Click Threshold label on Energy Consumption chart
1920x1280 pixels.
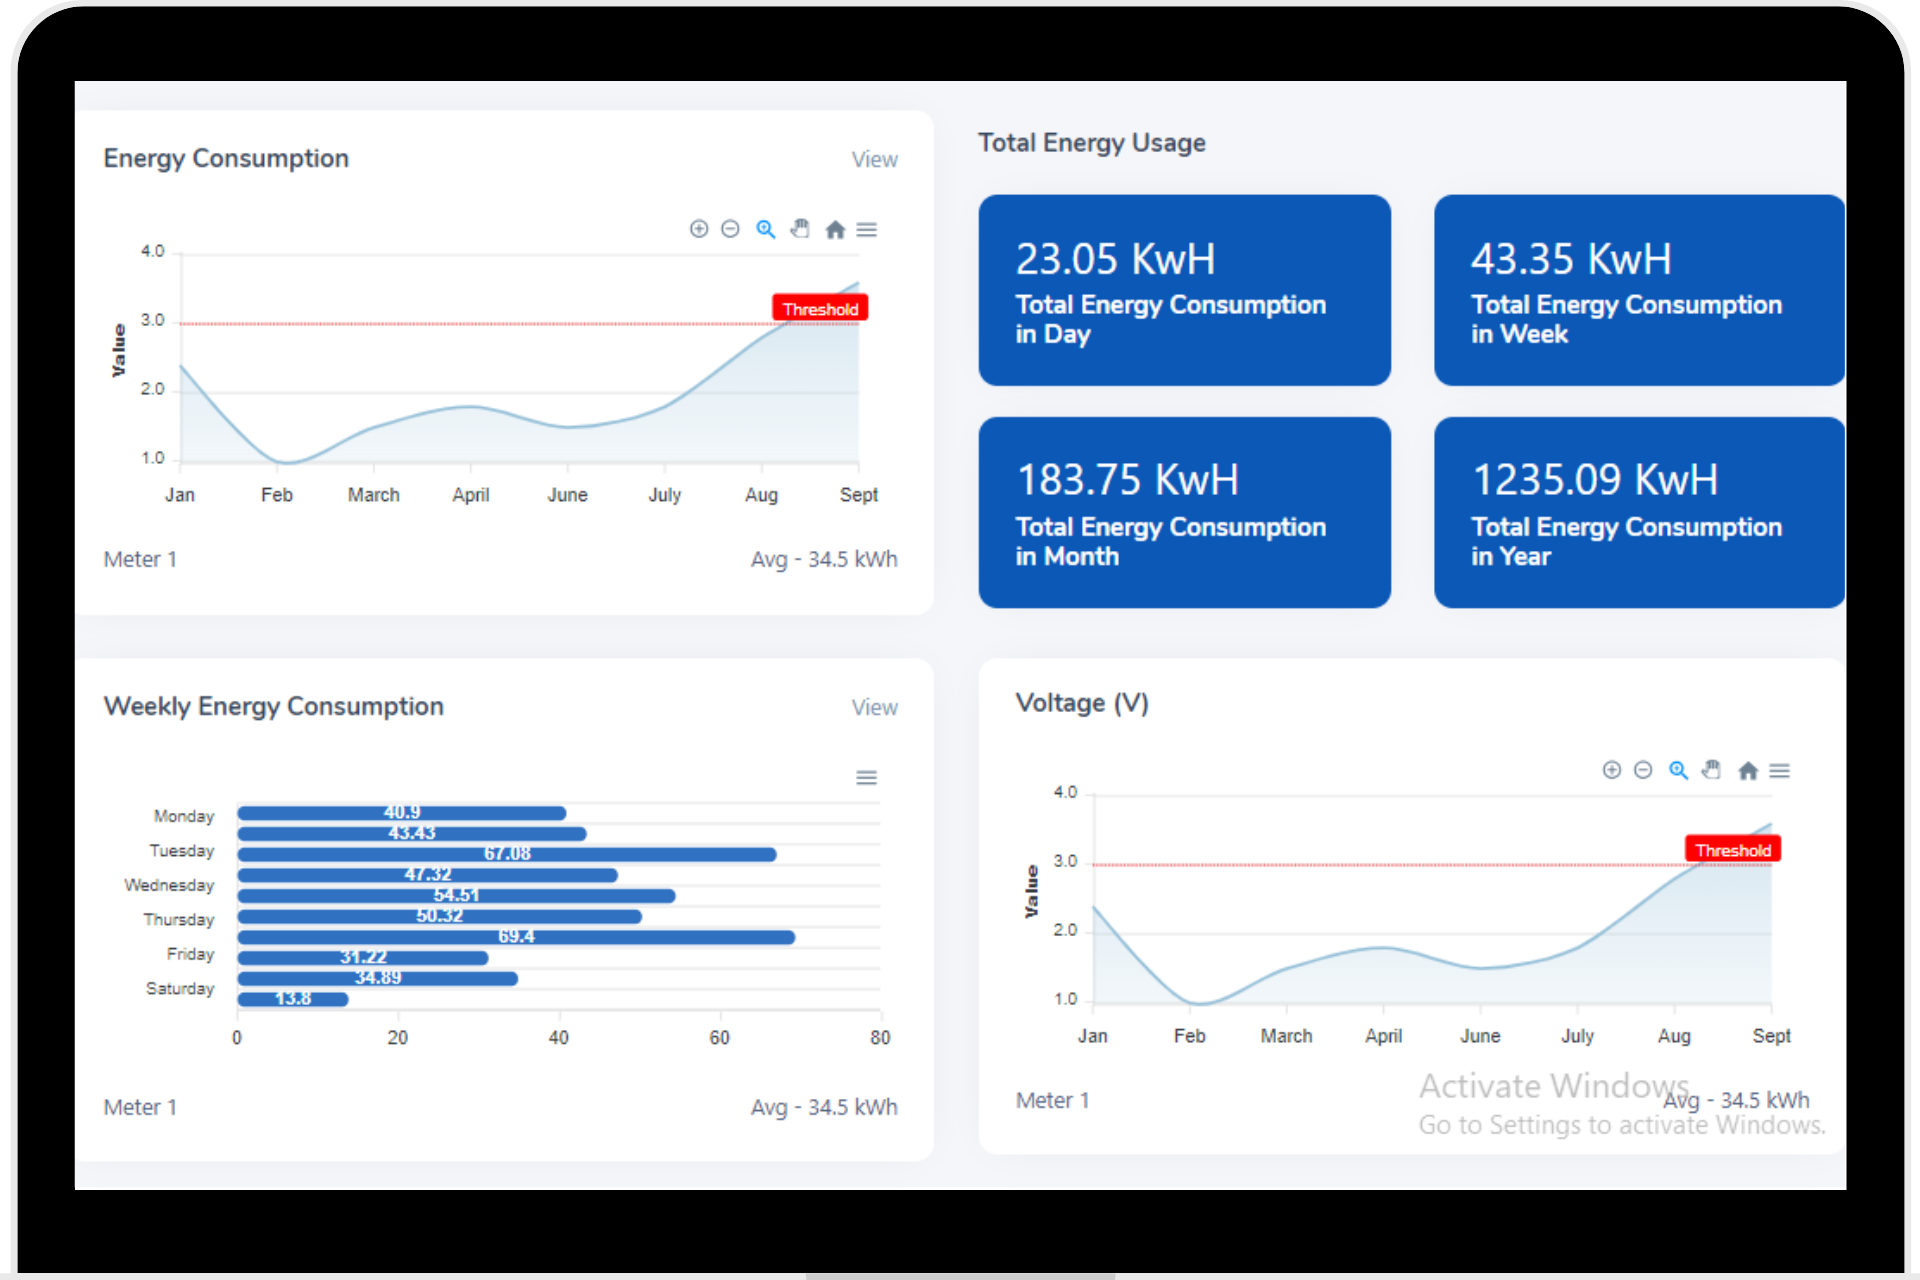(820, 309)
